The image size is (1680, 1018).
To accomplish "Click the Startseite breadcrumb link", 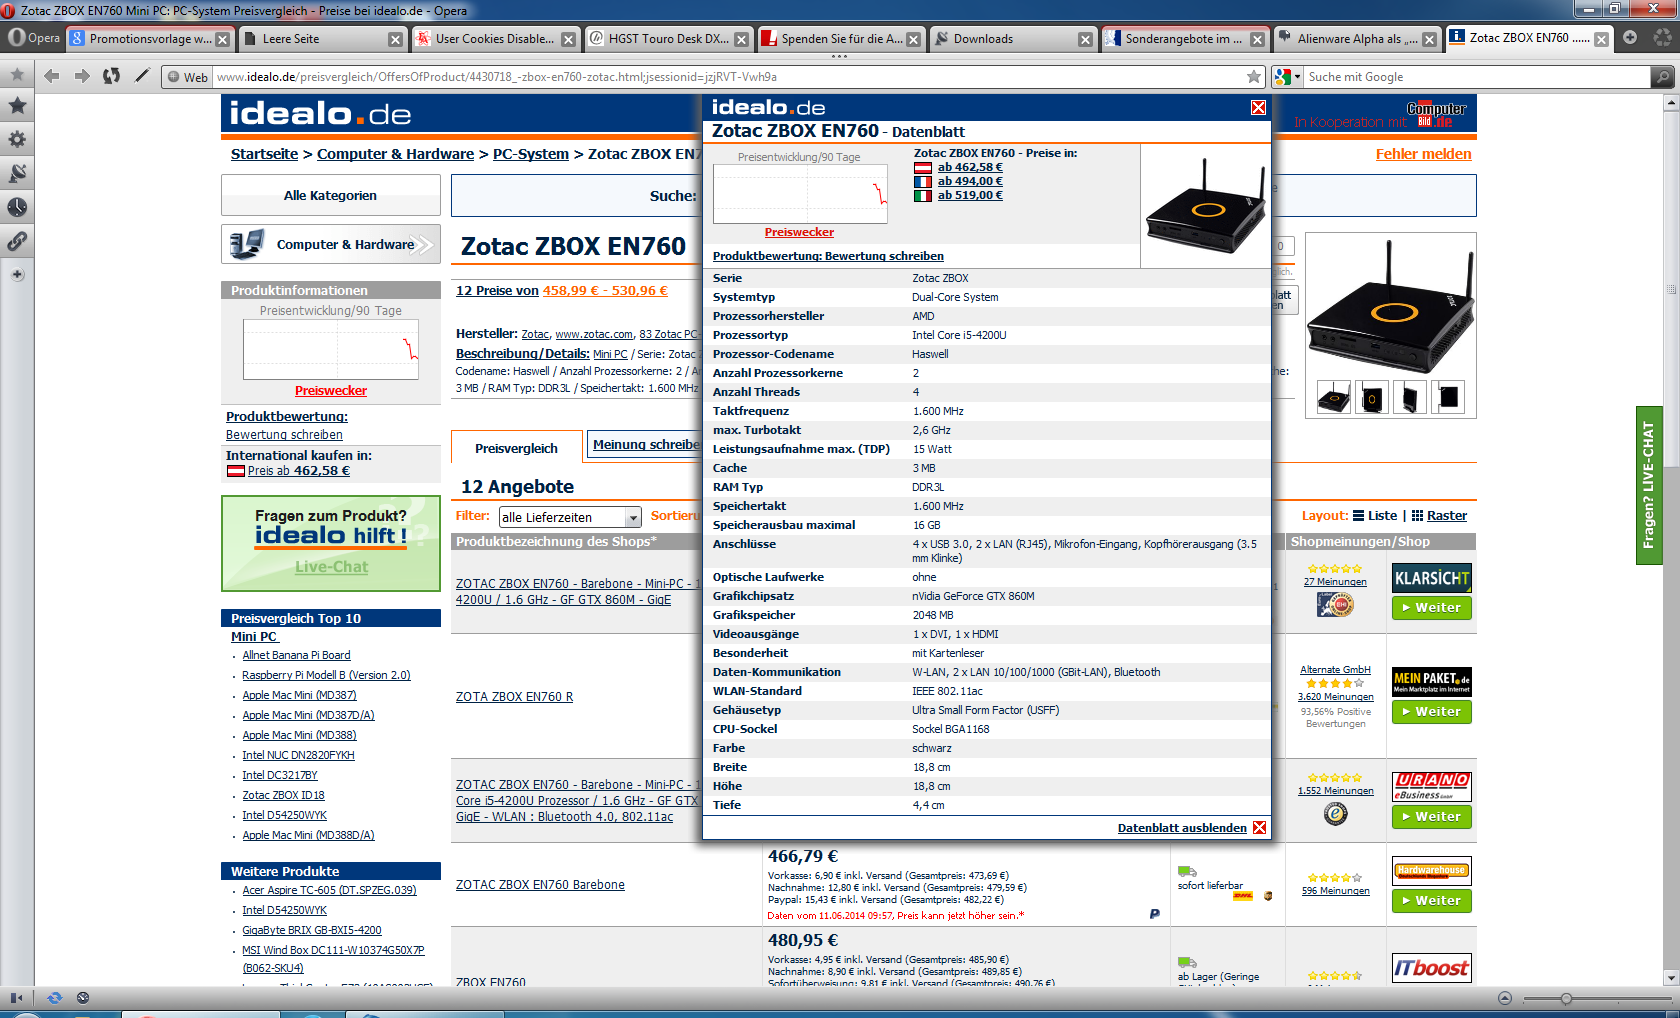I will point(264,154).
